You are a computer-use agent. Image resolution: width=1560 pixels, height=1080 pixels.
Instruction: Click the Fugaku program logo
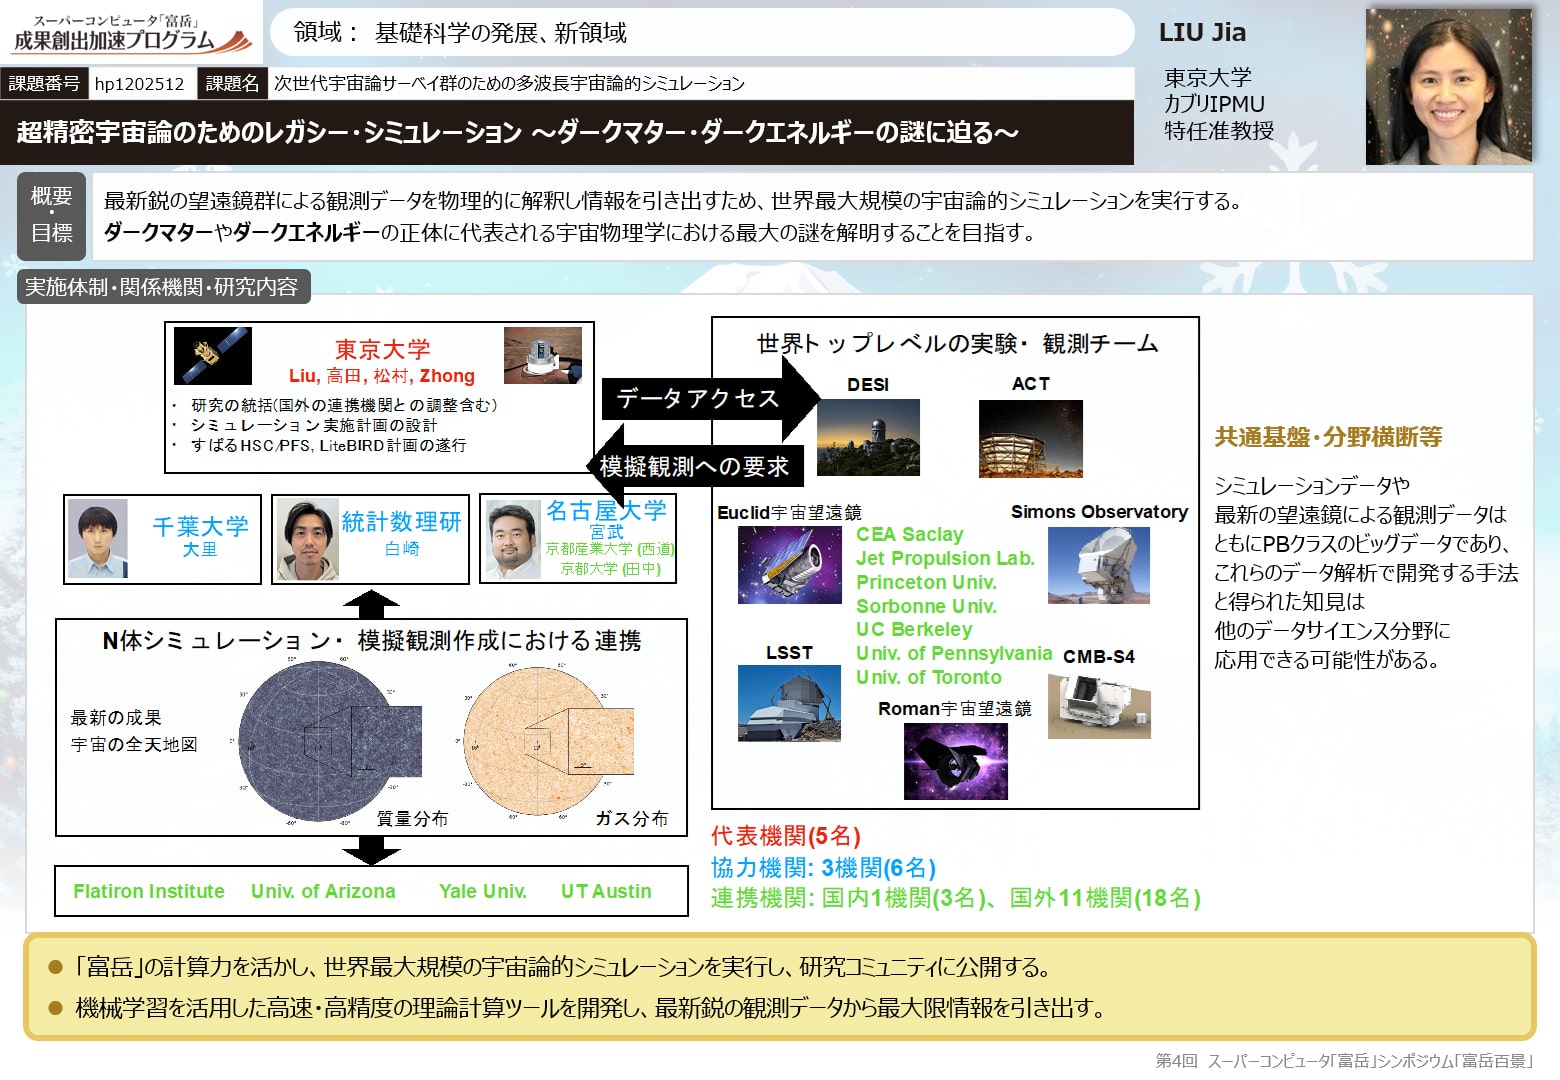click(131, 32)
